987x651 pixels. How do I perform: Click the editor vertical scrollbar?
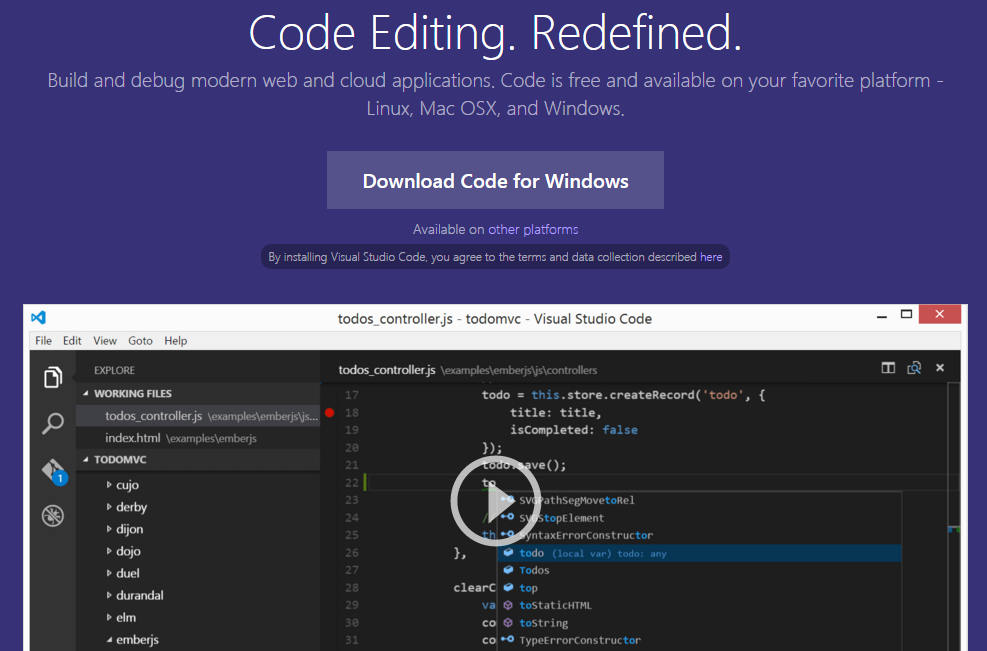coord(954,516)
